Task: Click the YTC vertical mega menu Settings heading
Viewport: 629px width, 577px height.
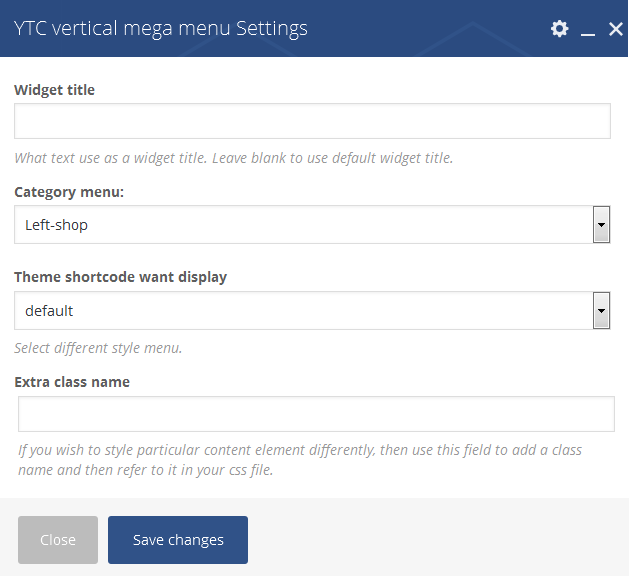Action: click(160, 28)
